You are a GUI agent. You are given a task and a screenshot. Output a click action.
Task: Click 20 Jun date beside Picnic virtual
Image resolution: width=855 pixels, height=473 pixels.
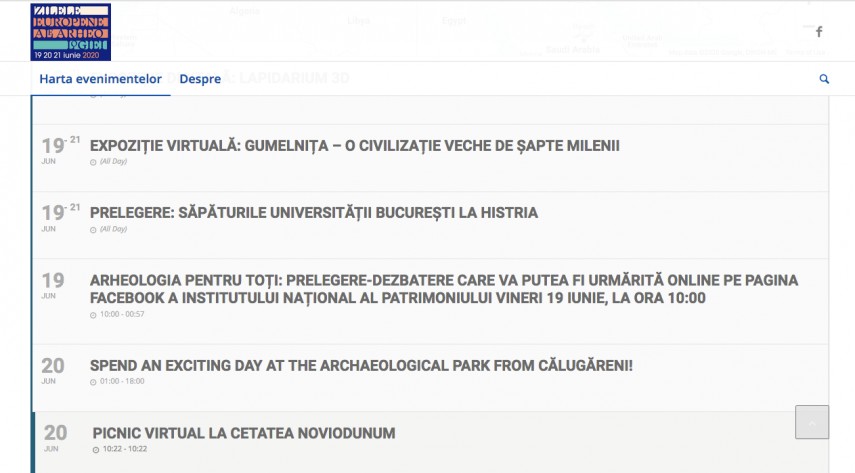[55, 437]
